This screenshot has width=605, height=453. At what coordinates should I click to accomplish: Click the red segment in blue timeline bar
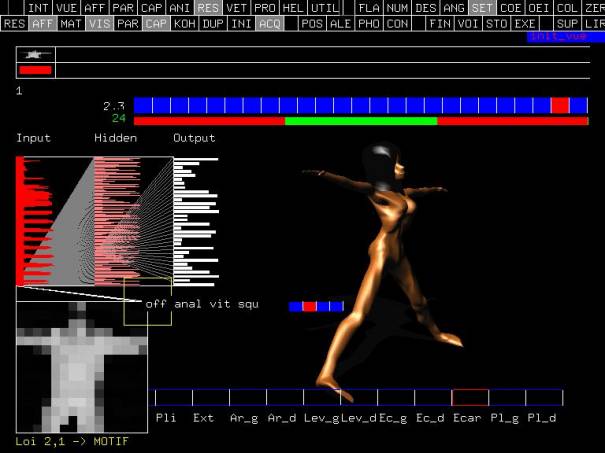point(559,105)
